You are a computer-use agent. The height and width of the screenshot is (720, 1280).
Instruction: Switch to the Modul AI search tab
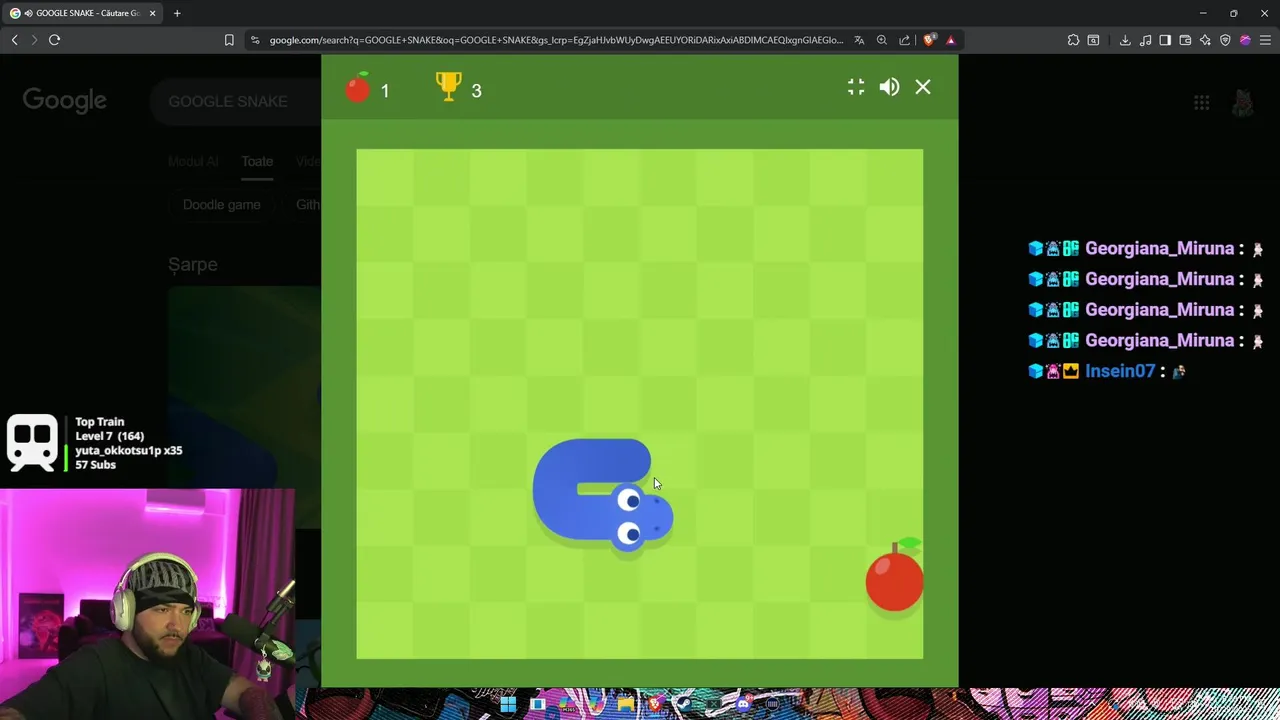coord(193,161)
